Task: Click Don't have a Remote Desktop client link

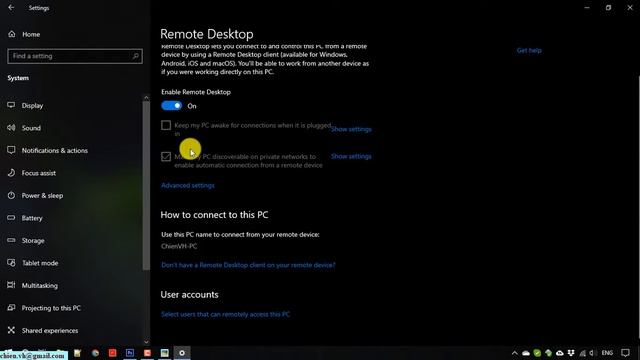Action: coord(248,265)
